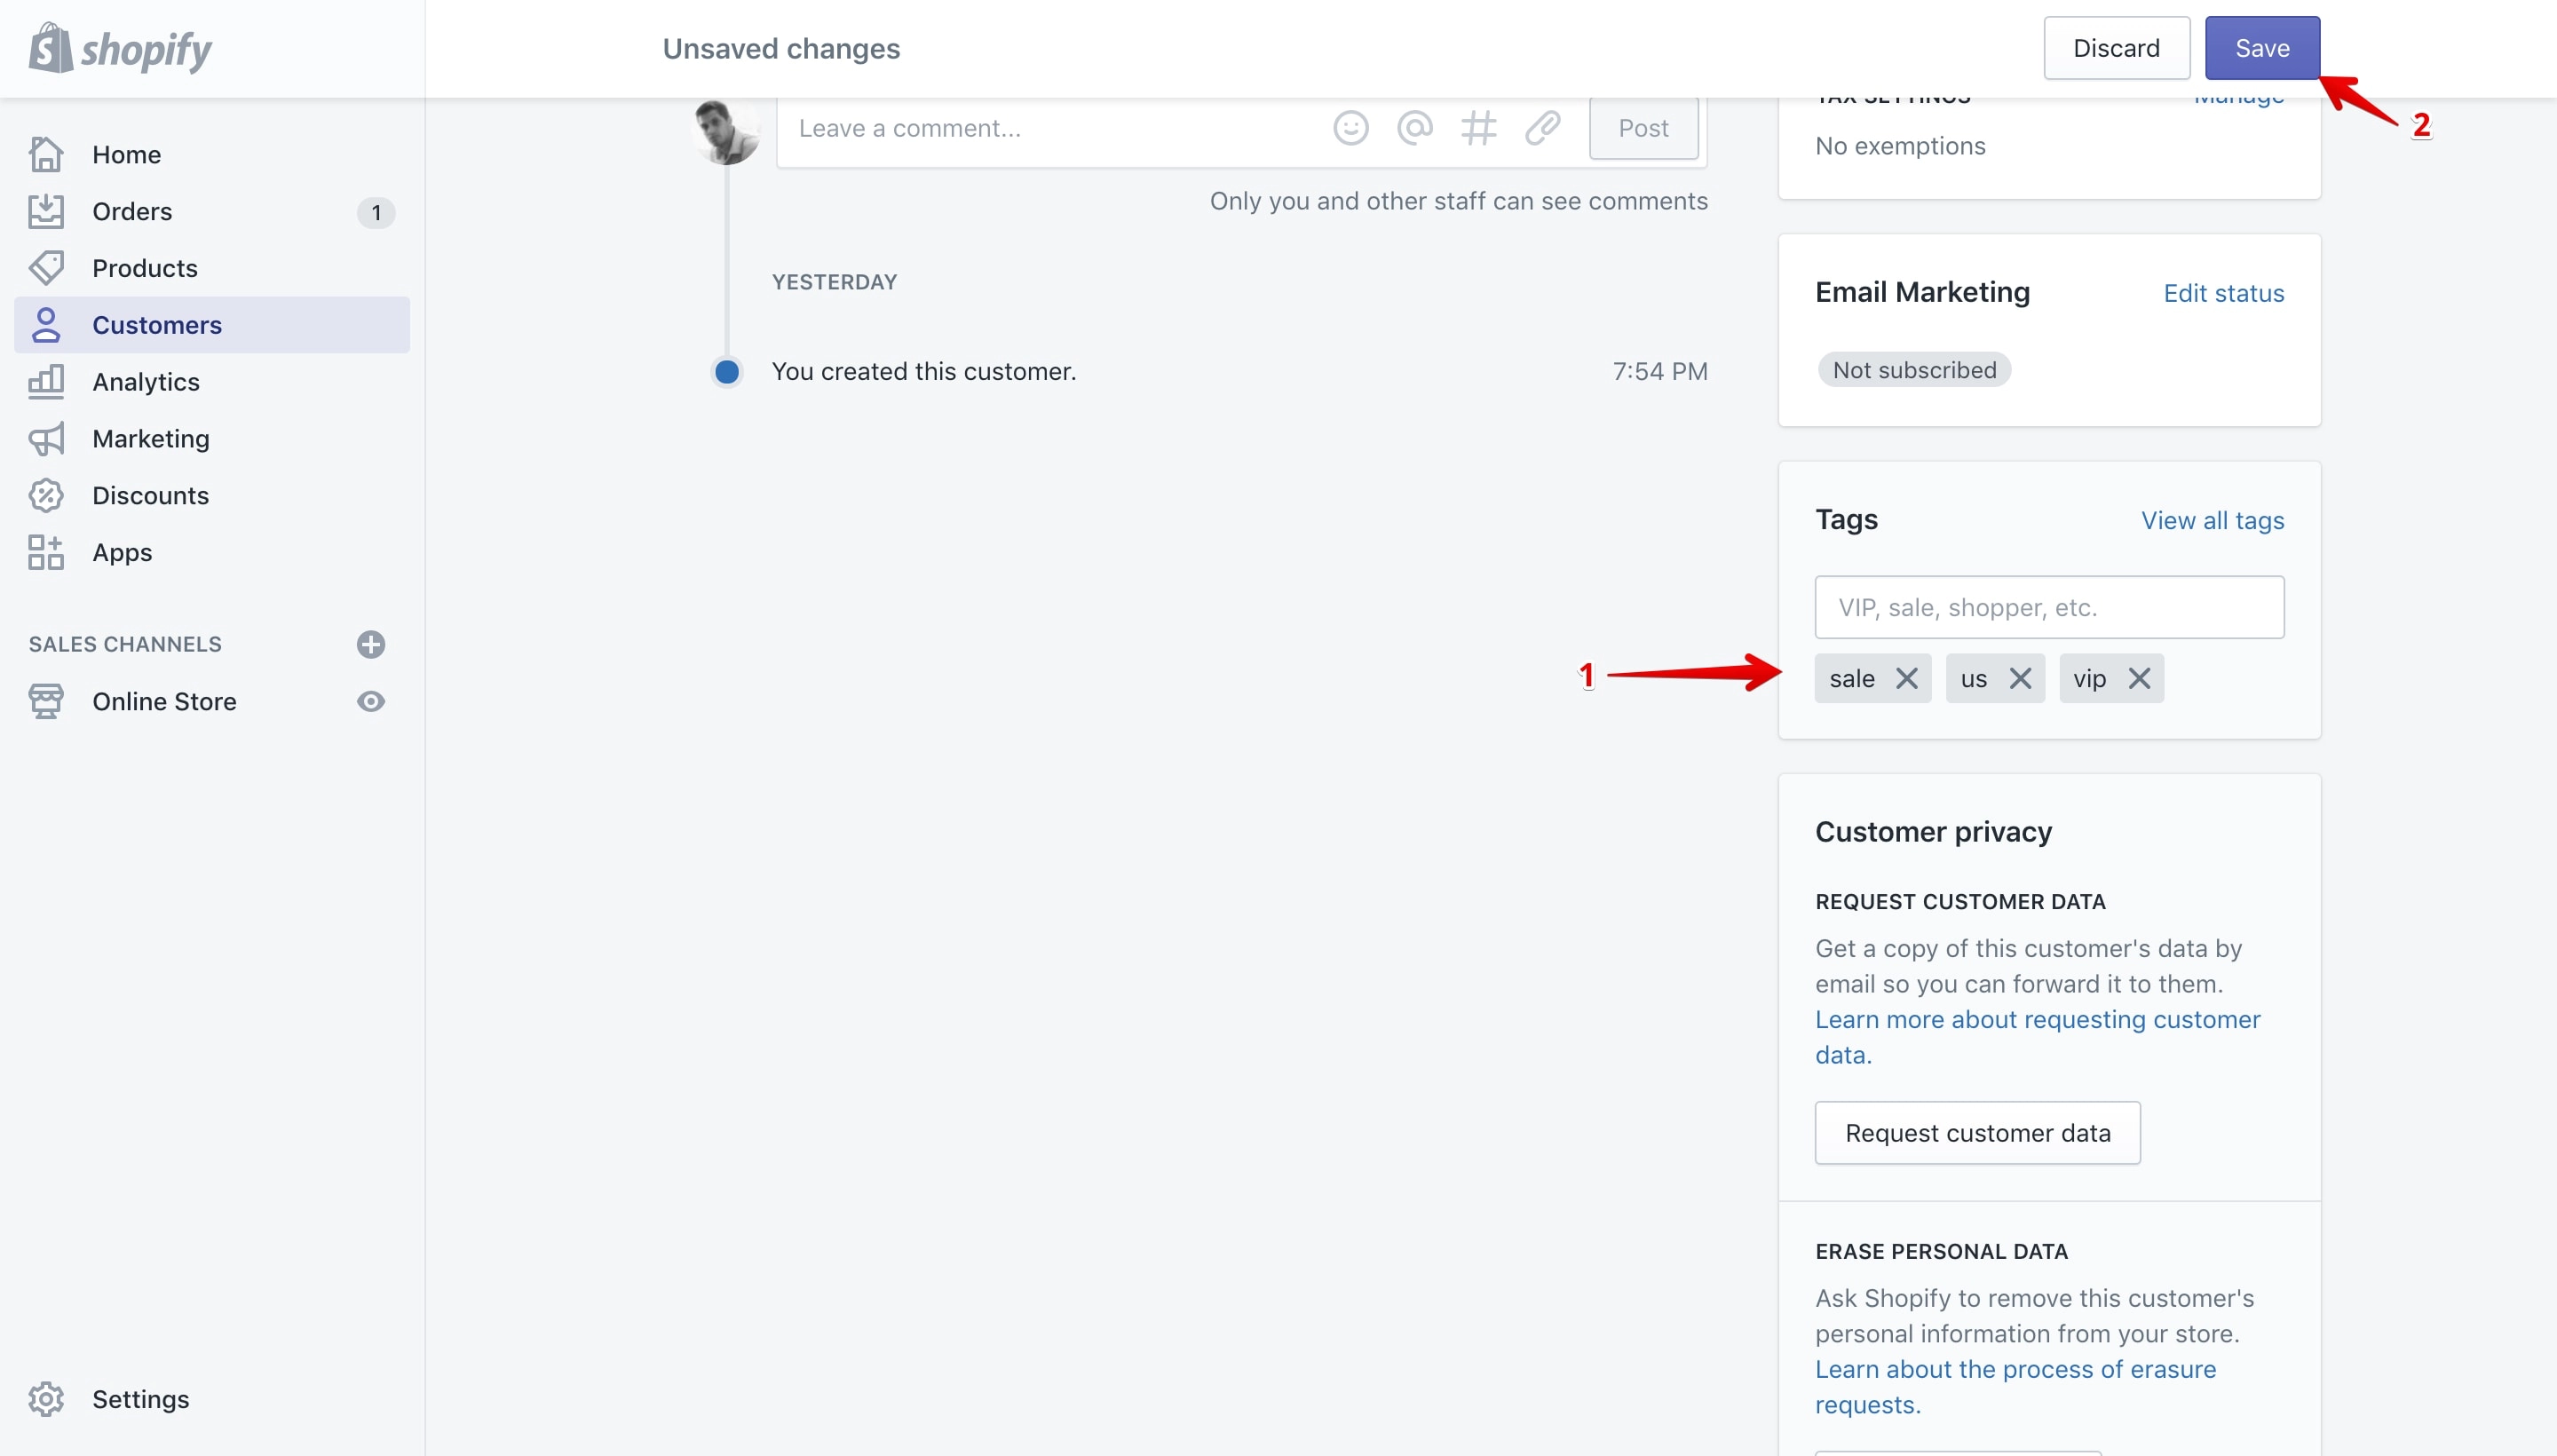The width and height of the screenshot is (2557, 1456).
Task: Remove the vip tag
Action: [x=2139, y=679]
